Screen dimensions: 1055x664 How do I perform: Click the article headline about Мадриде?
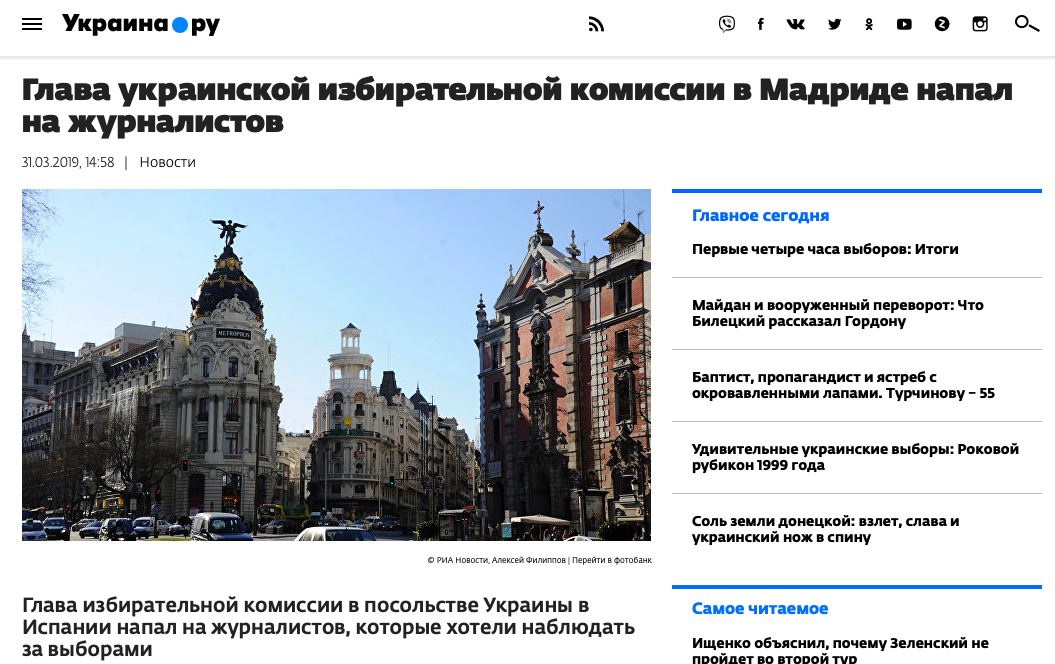517,106
